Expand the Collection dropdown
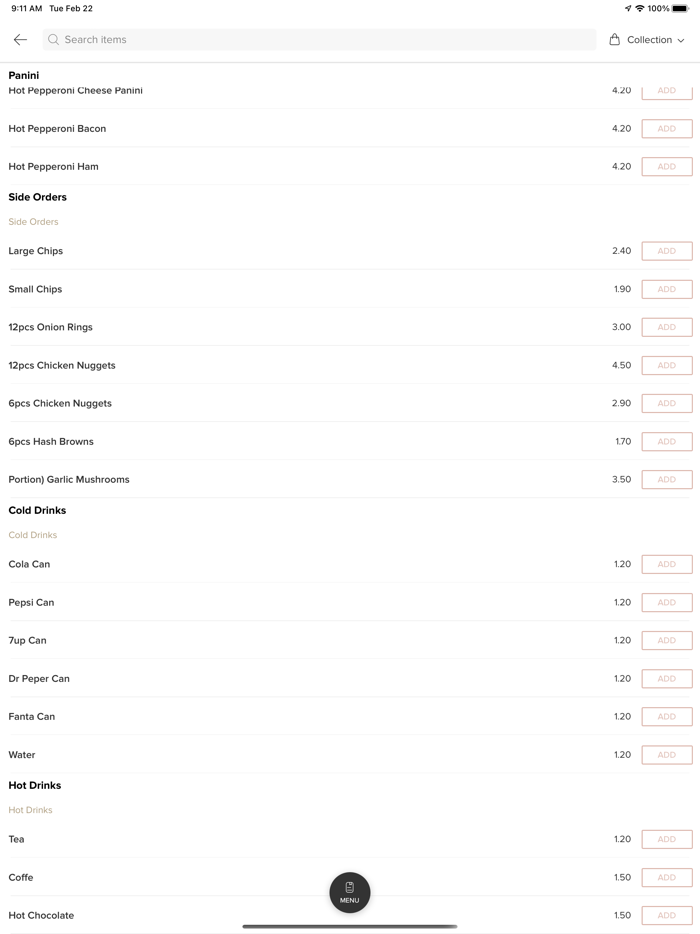The height and width of the screenshot is (934, 700). [655, 40]
